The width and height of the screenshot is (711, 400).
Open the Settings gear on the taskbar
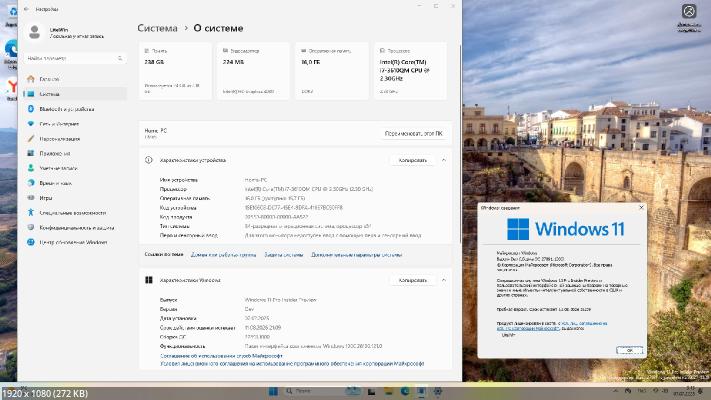pyautogui.click(x=438, y=391)
